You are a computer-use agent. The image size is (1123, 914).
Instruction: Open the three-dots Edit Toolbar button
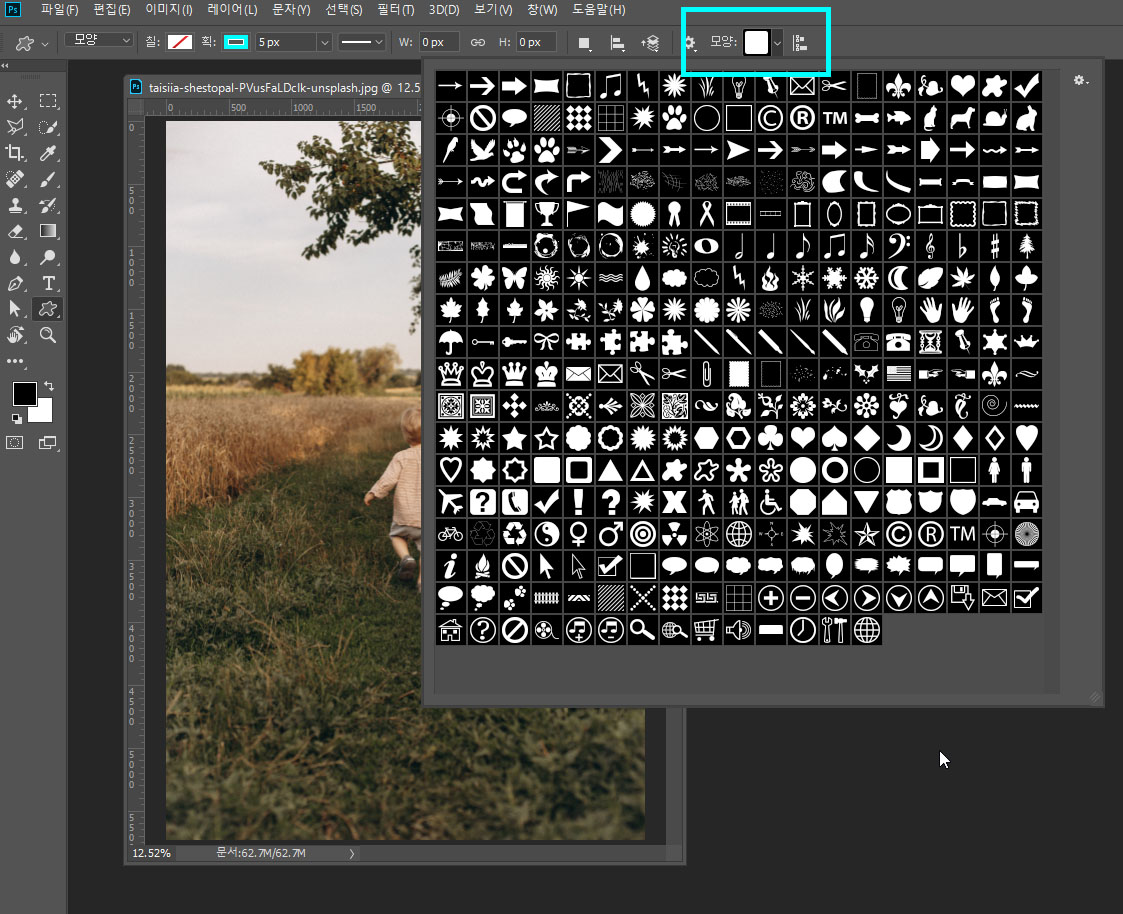[15, 362]
